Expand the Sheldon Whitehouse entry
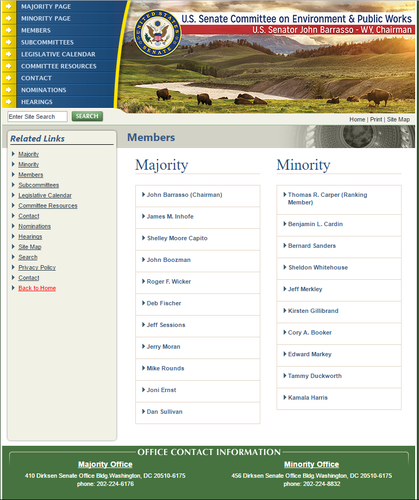The image size is (419, 500). pyautogui.click(x=339, y=268)
